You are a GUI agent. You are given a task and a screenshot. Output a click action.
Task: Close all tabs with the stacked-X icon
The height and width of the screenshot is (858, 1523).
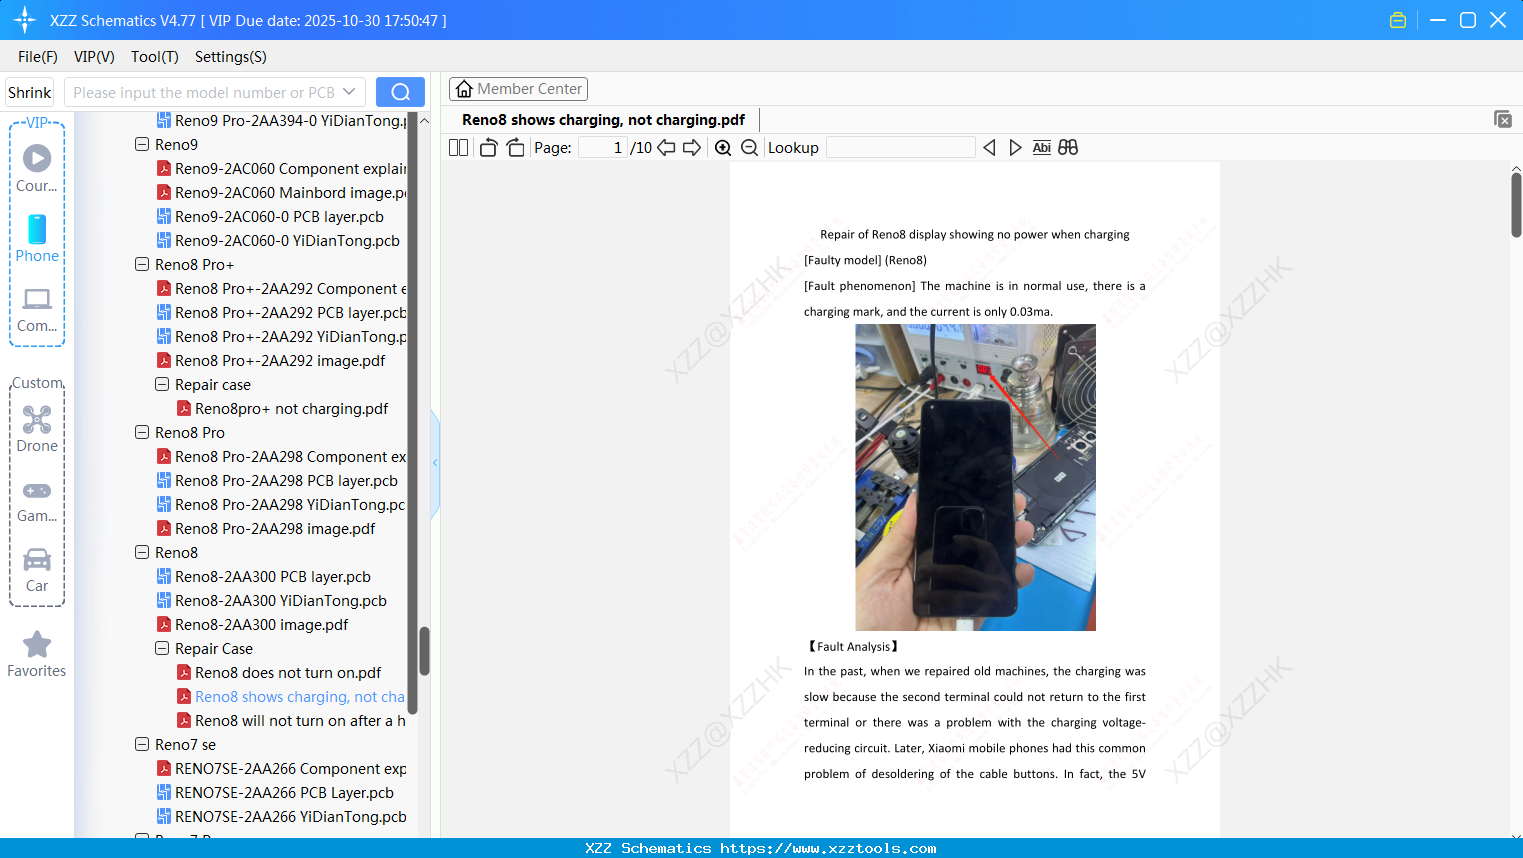pyautogui.click(x=1503, y=119)
